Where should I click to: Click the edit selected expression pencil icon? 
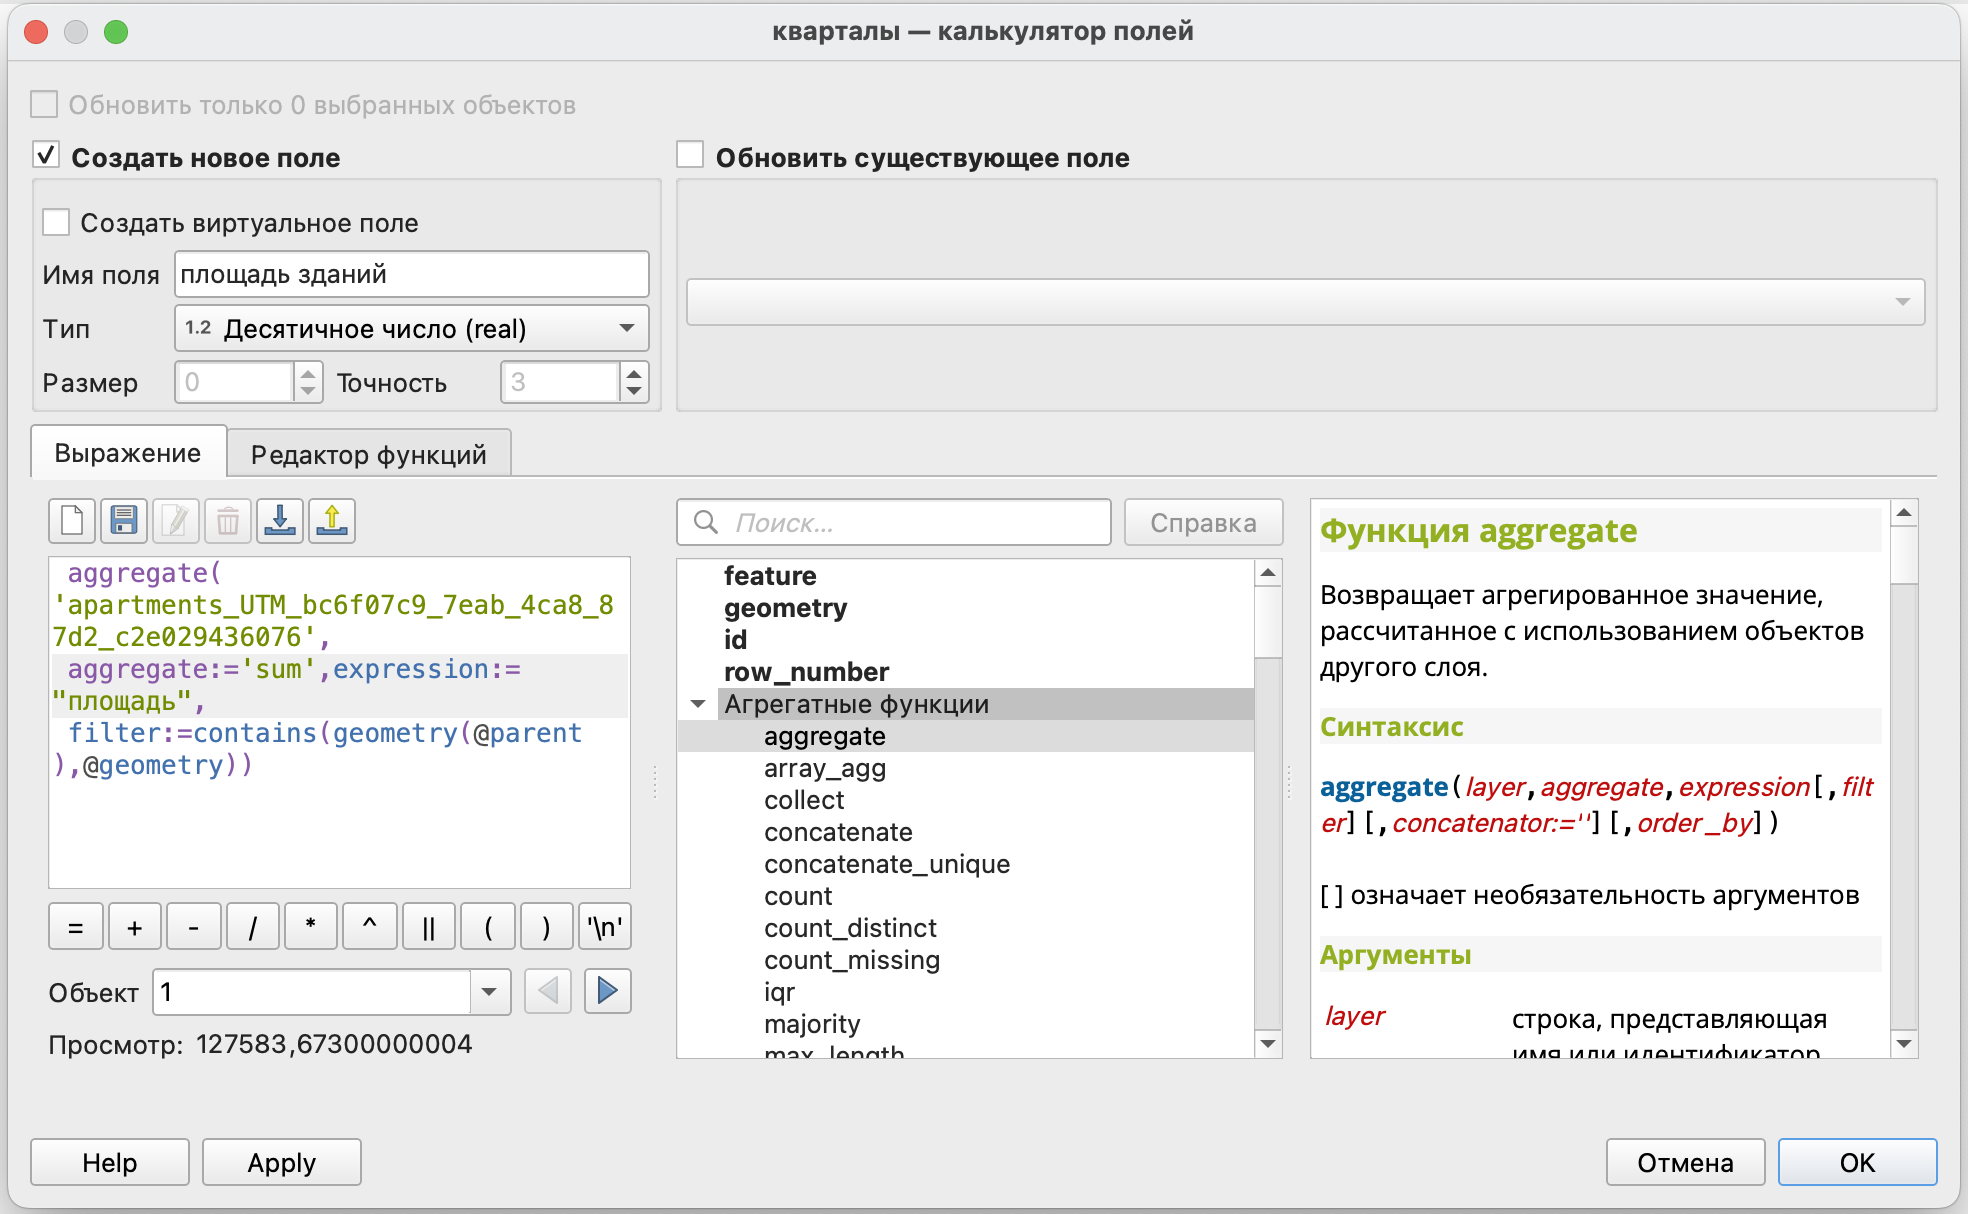[176, 521]
